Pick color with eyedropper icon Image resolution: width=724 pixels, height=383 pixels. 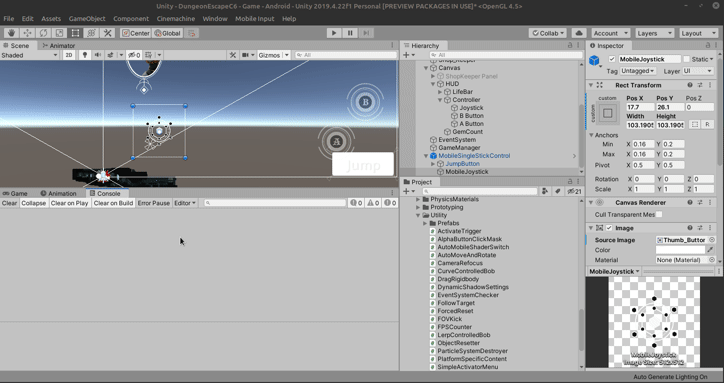click(710, 250)
